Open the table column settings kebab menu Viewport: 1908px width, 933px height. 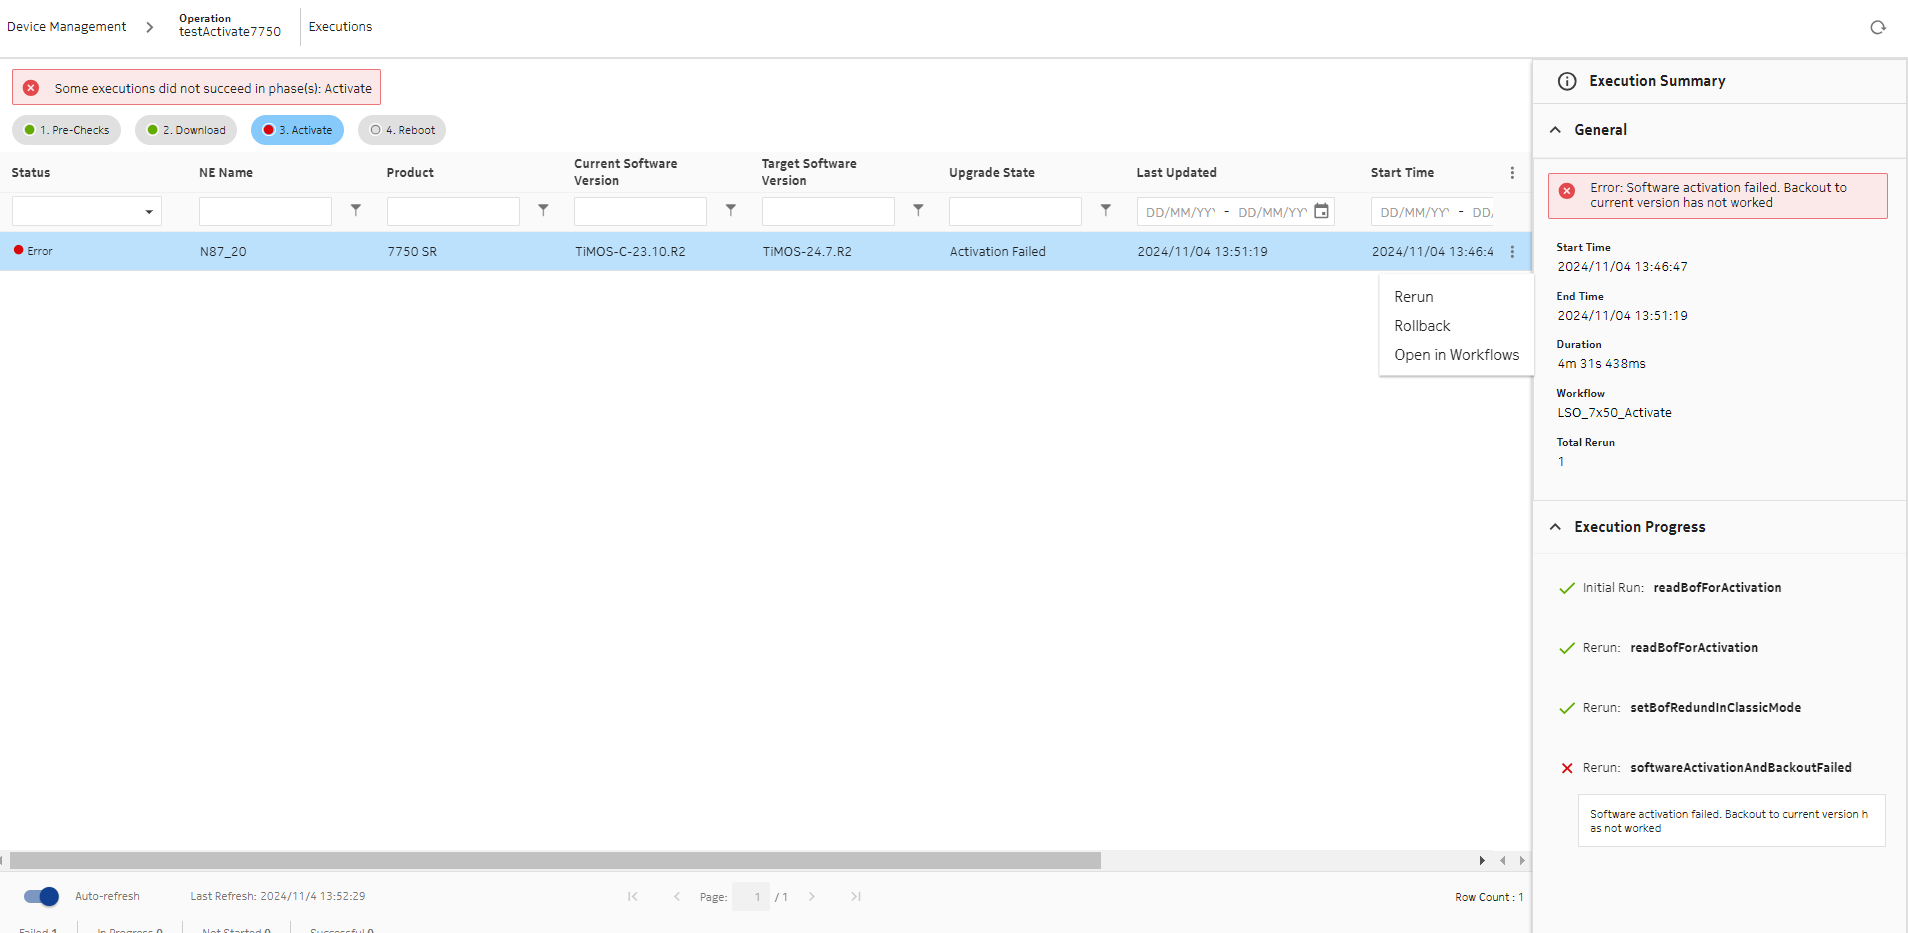tap(1511, 173)
